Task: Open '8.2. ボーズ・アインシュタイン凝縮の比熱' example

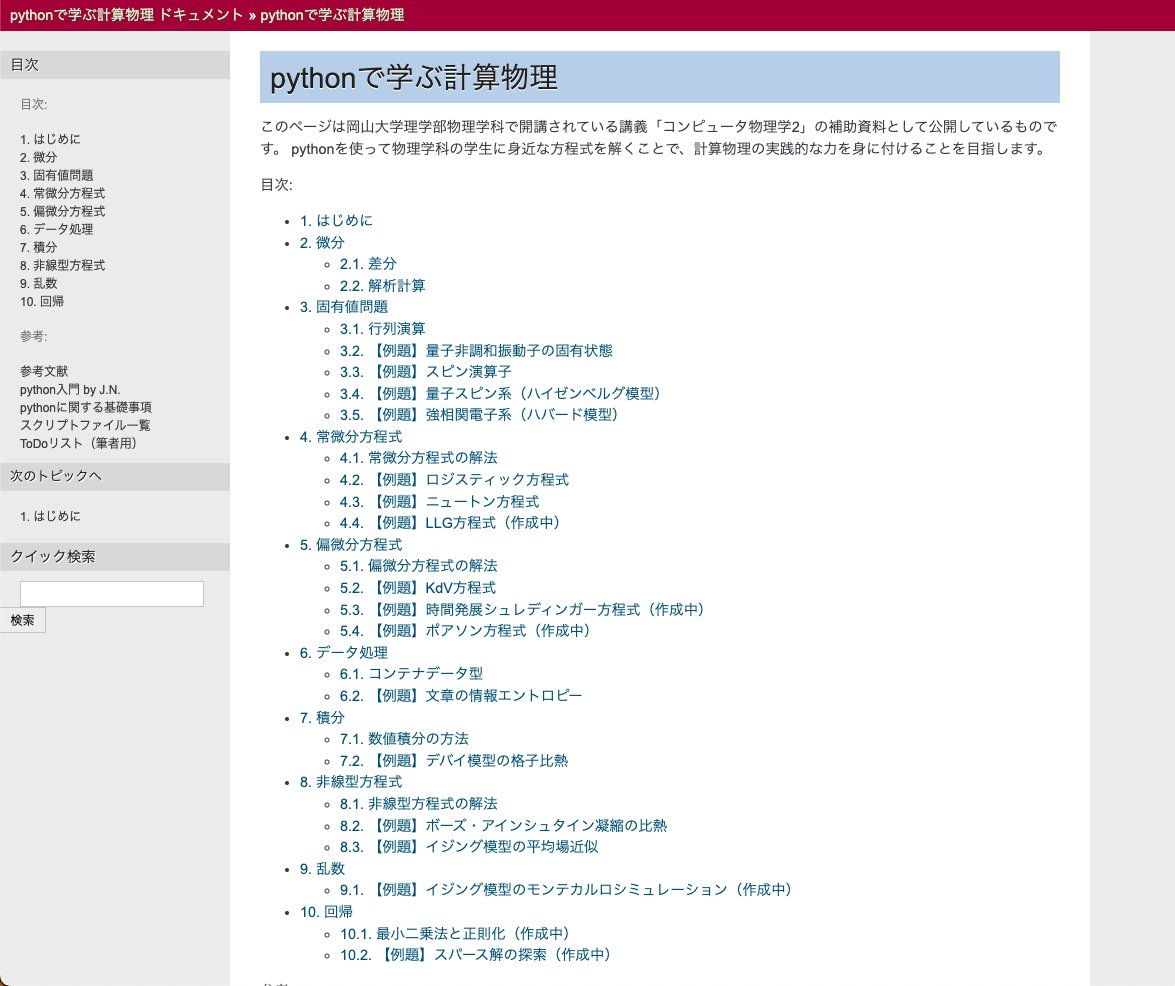Action: coord(504,826)
